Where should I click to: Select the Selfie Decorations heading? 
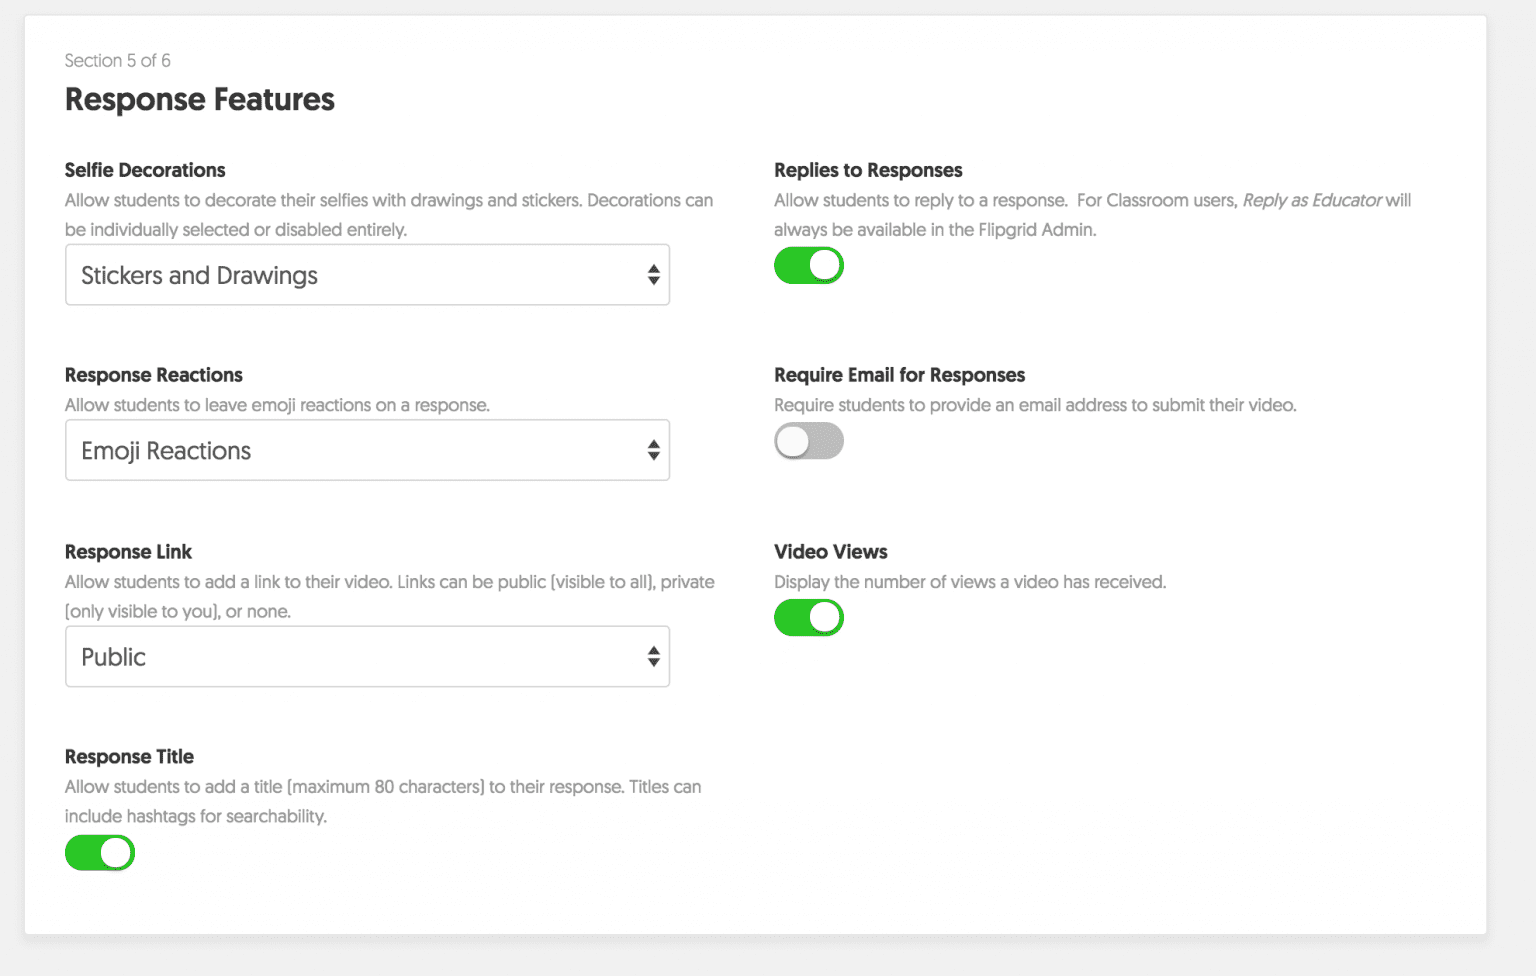pyautogui.click(x=144, y=170)
